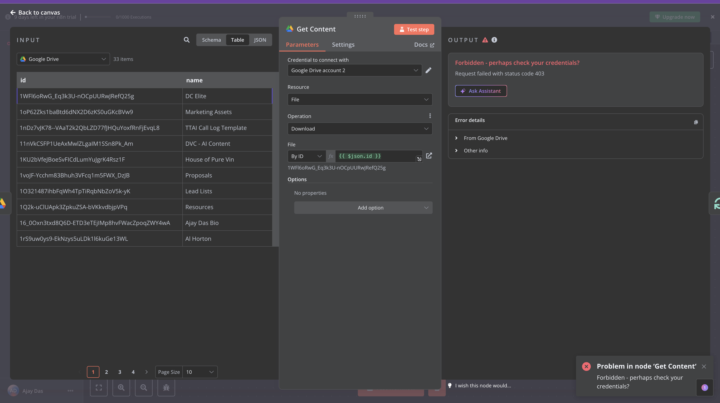Click the Test step button
The height and width of the screenshot is (403, 720).
(x=414, y=29)
